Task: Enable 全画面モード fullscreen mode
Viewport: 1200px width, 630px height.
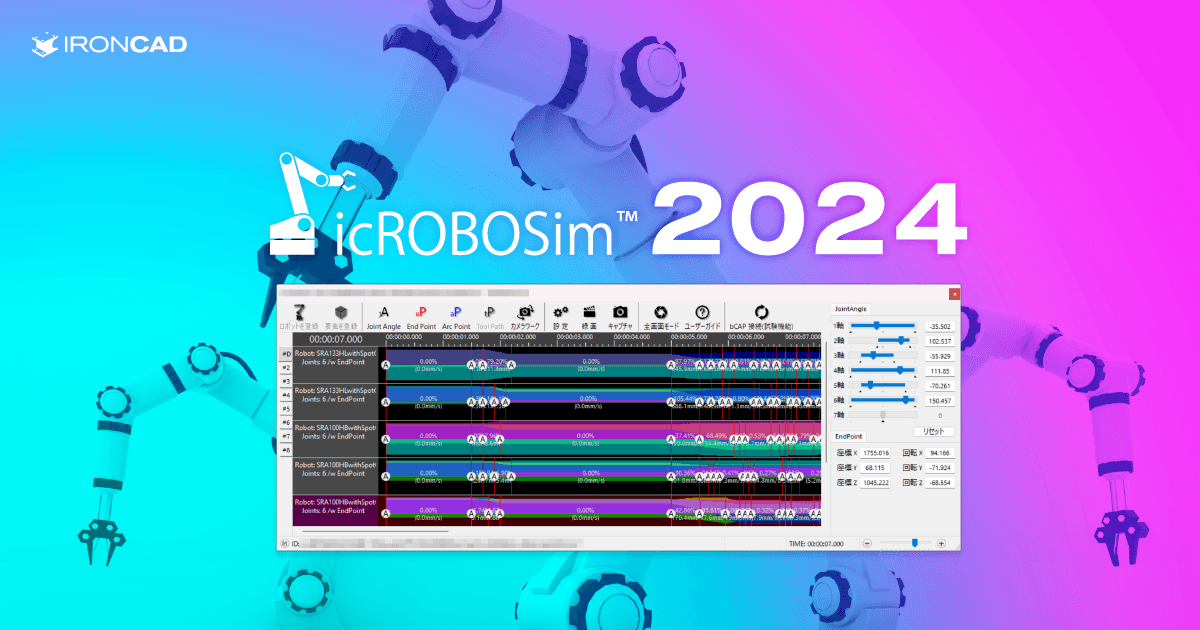Action: point(660,311)
